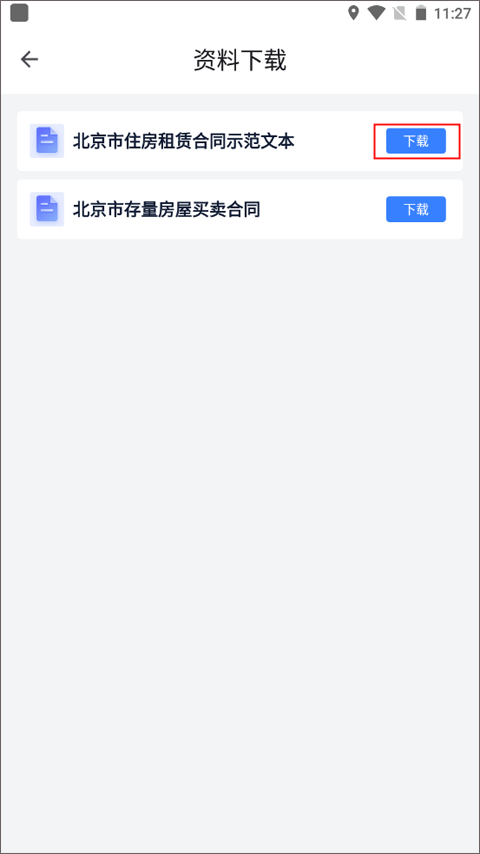Download 北京市存量房屋买卖合同
Image resolution: width=480 pixels, height=854 pixels.
pos(416,209)
